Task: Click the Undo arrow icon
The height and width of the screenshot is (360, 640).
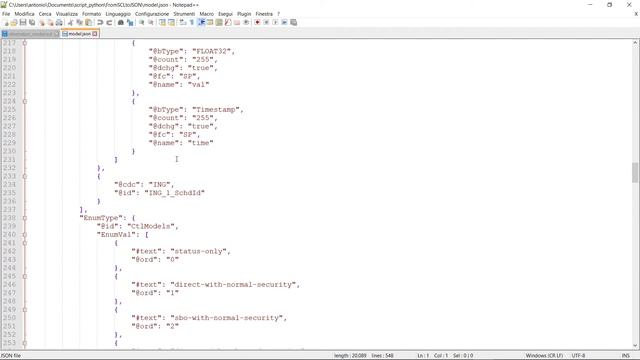Action: pos(100,22)
